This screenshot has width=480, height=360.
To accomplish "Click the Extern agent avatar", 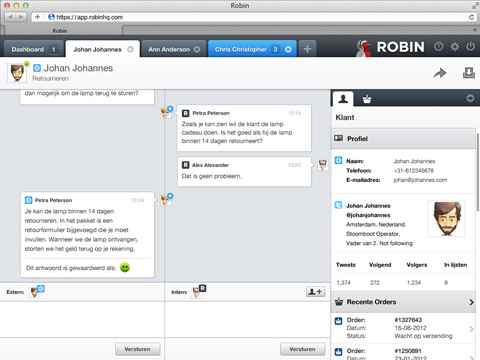I will click(35, 292).
